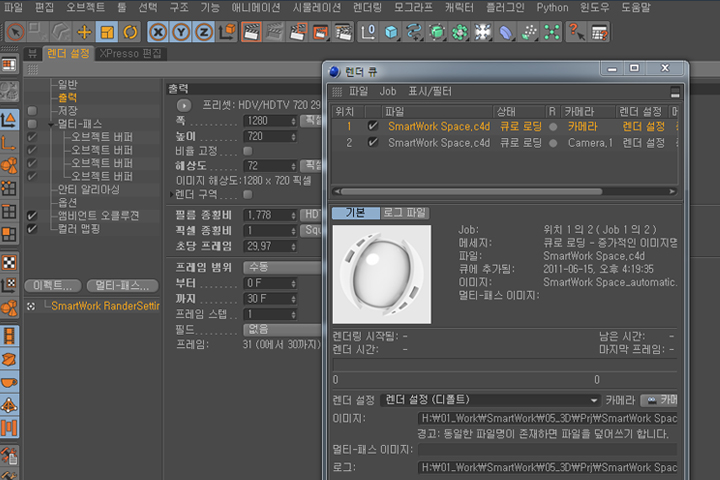Click the 폭 1280 value stepper
The height and width of the screenshot is (480, 720).
(294, 121)
